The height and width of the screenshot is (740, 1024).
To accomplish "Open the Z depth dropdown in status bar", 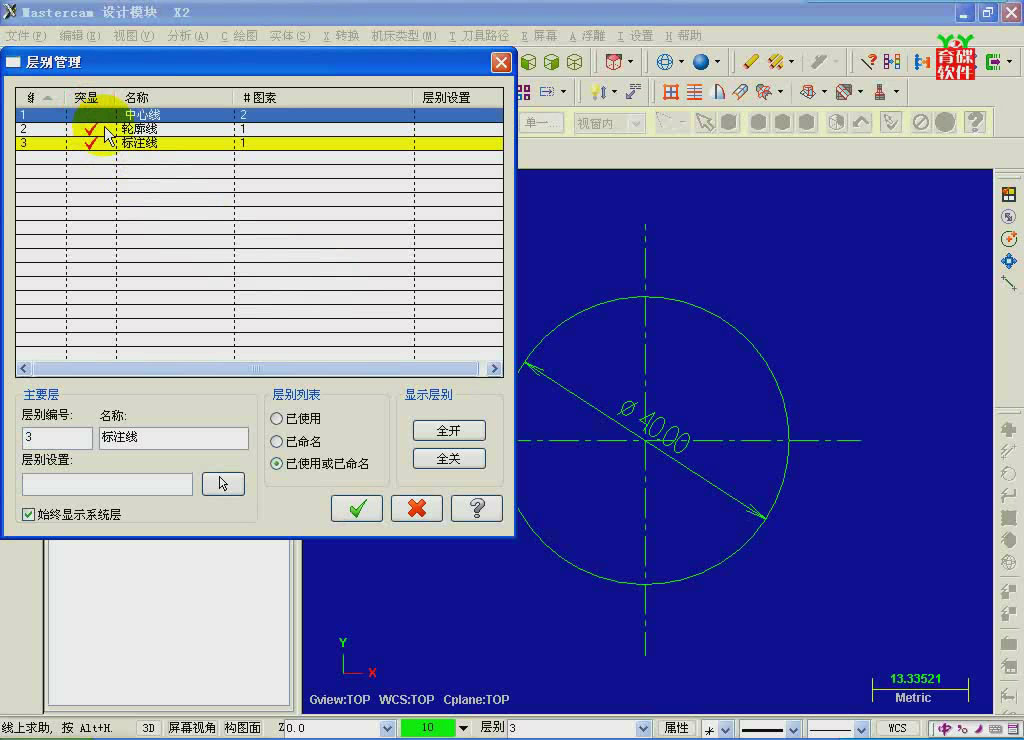I will click(x=387, y=728).
